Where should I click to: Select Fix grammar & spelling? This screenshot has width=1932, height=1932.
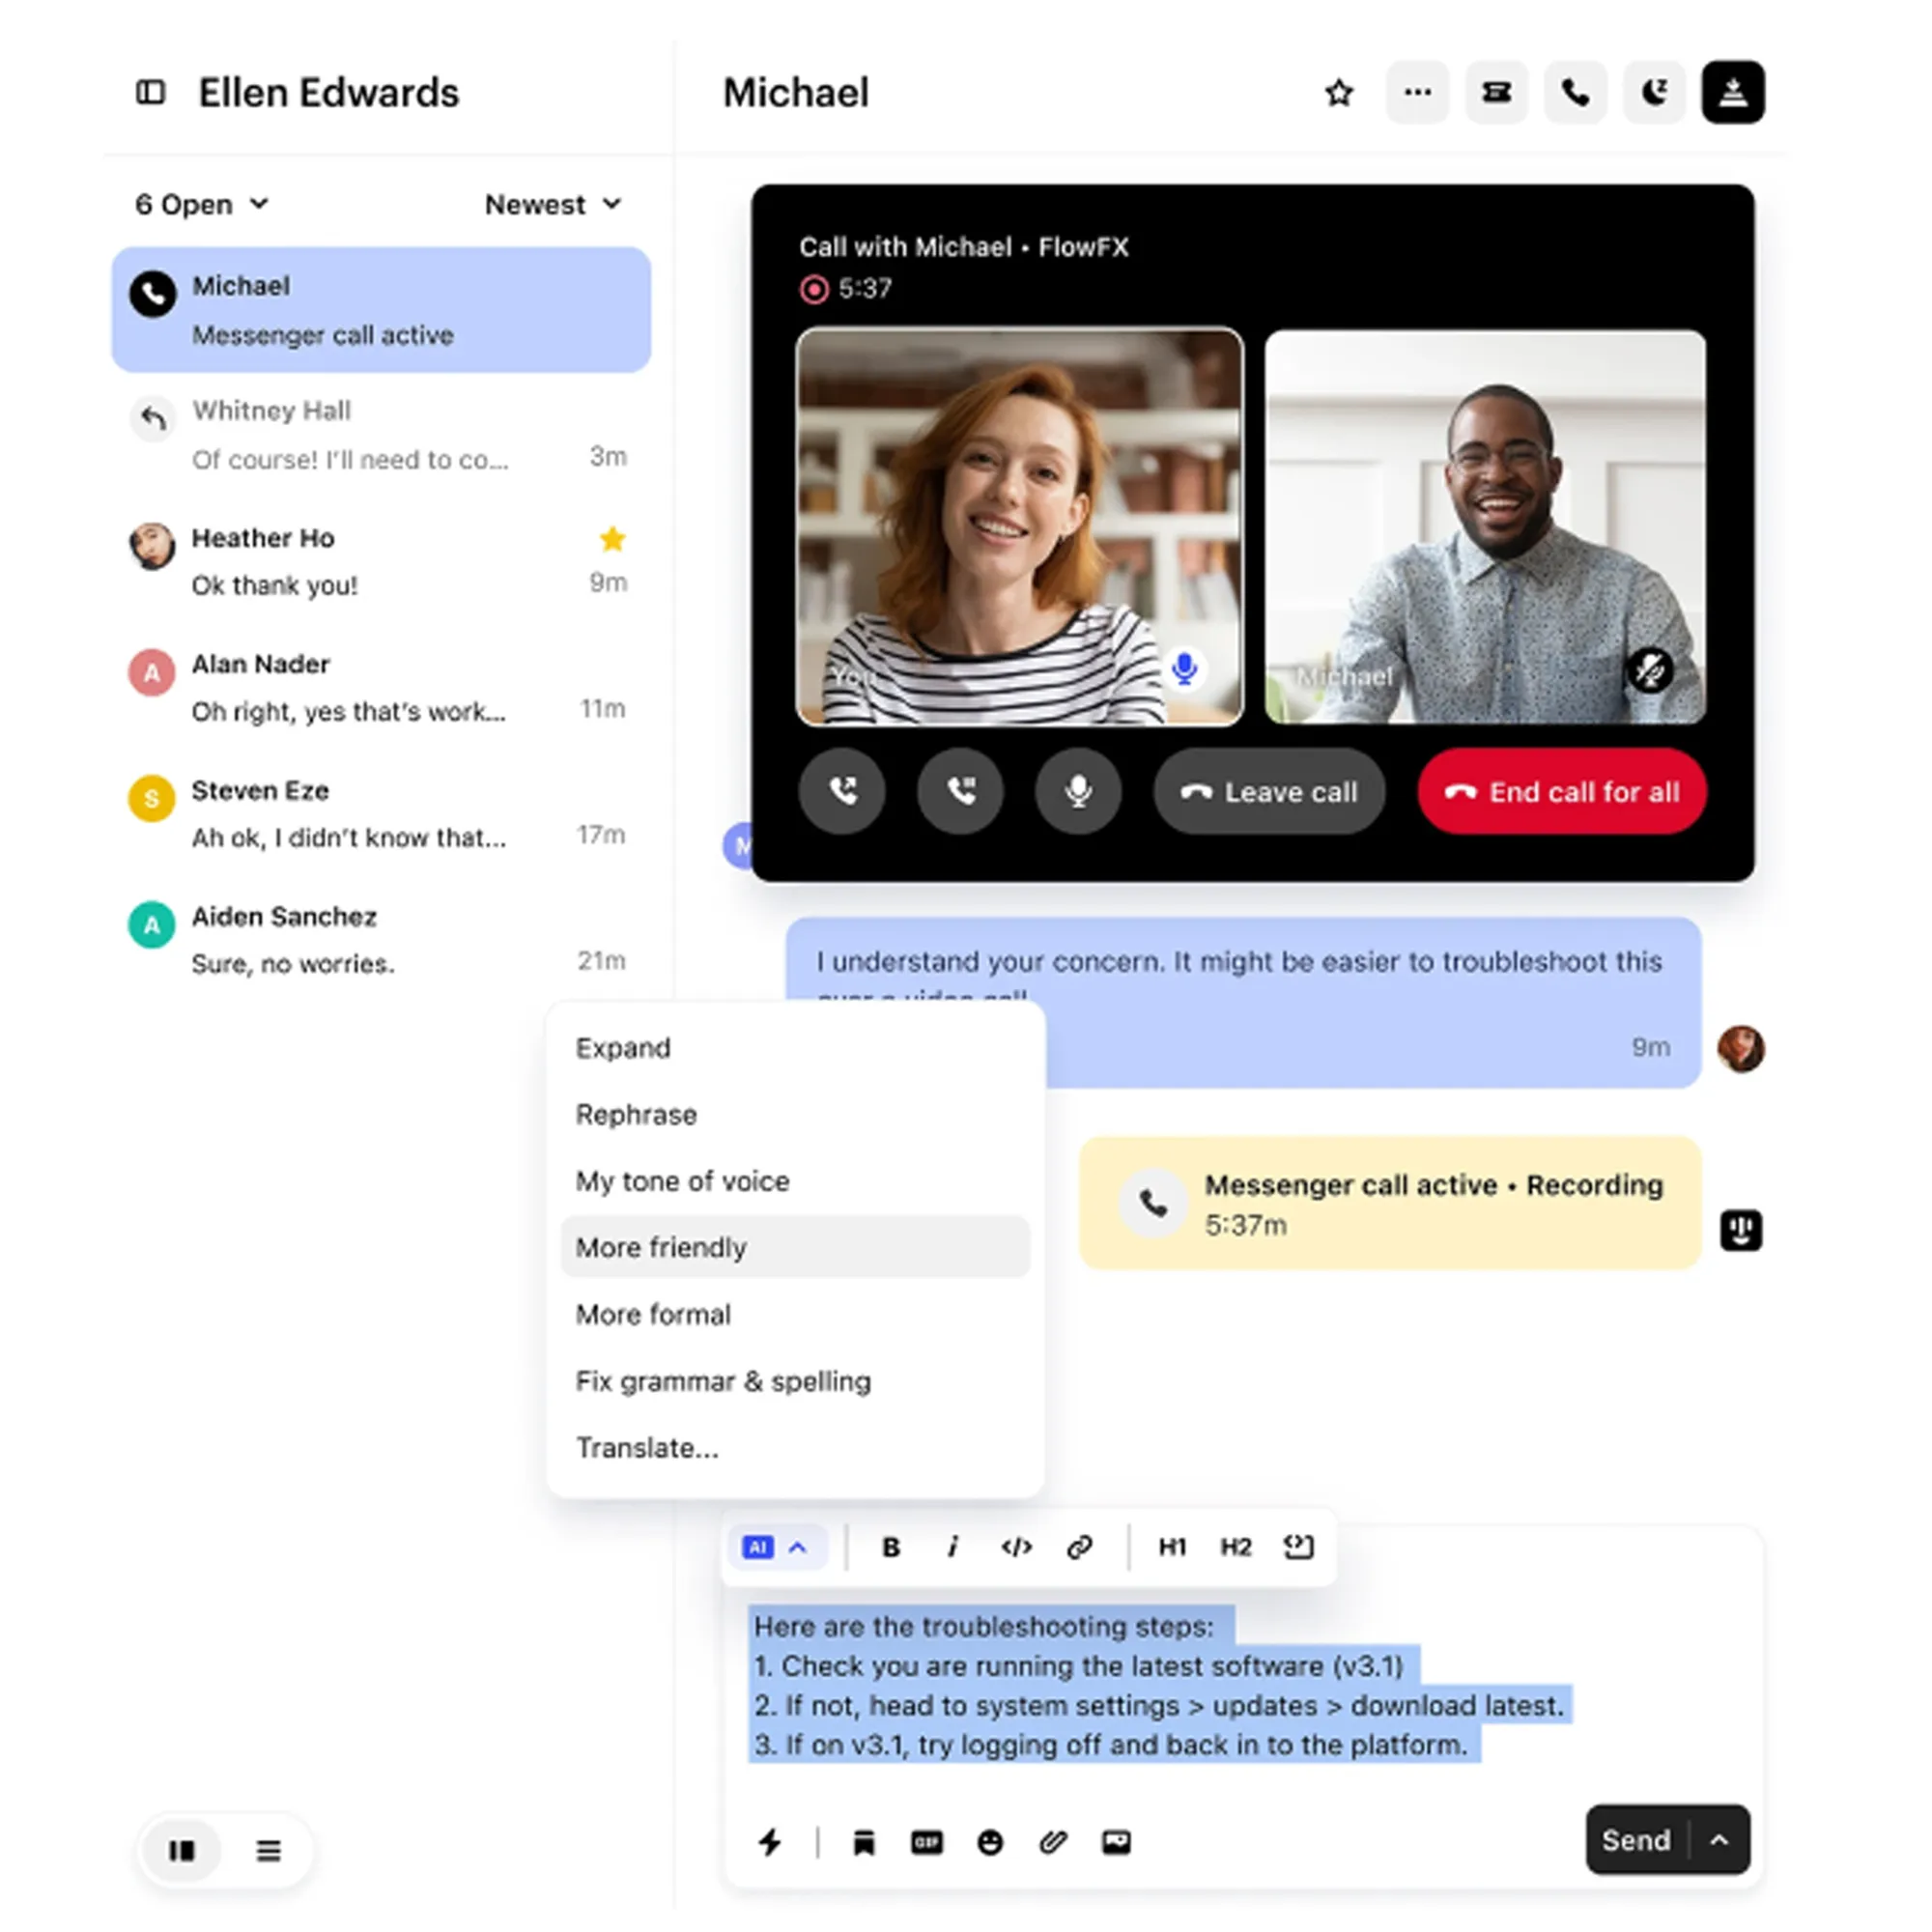pyautogui.click(x=795, y=1381)
